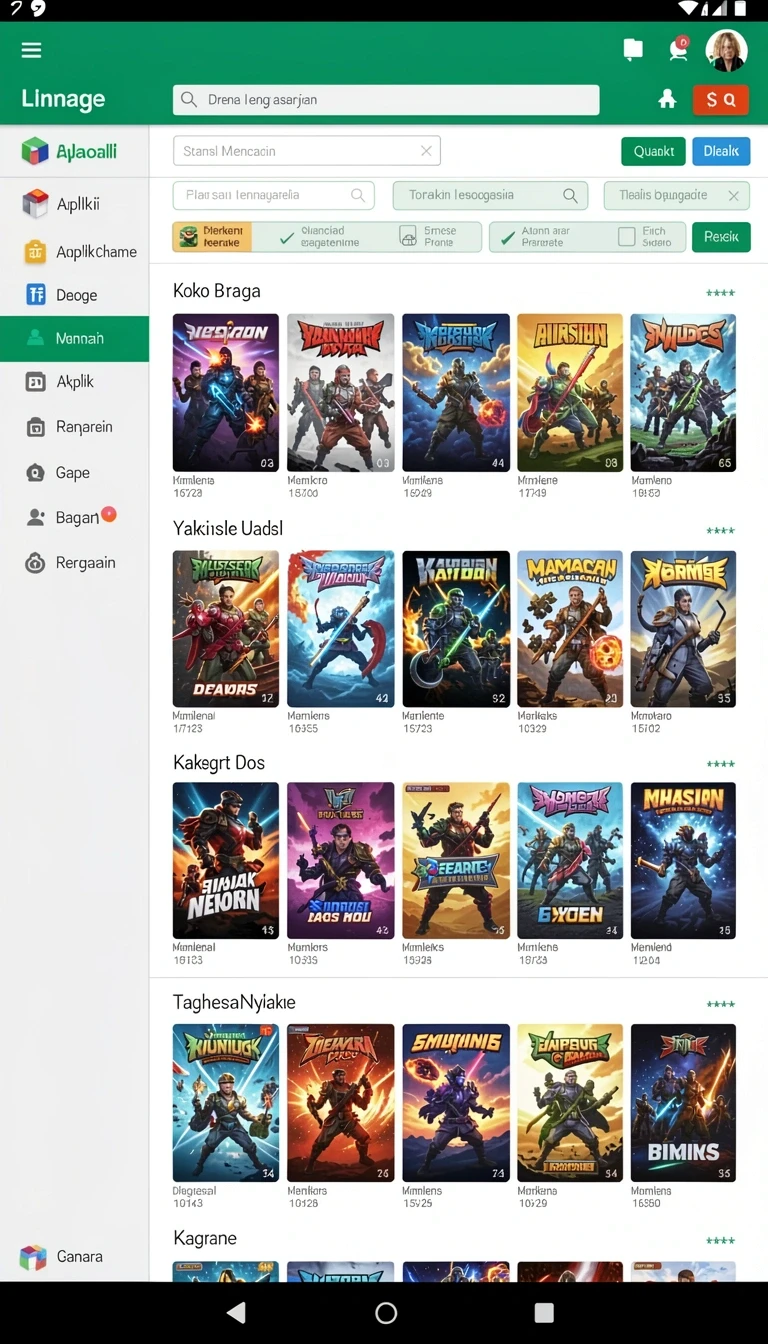768x1344 pixels.
Task: Click magnifier in Plansan lennayarelia field
Action: (358, 195)
